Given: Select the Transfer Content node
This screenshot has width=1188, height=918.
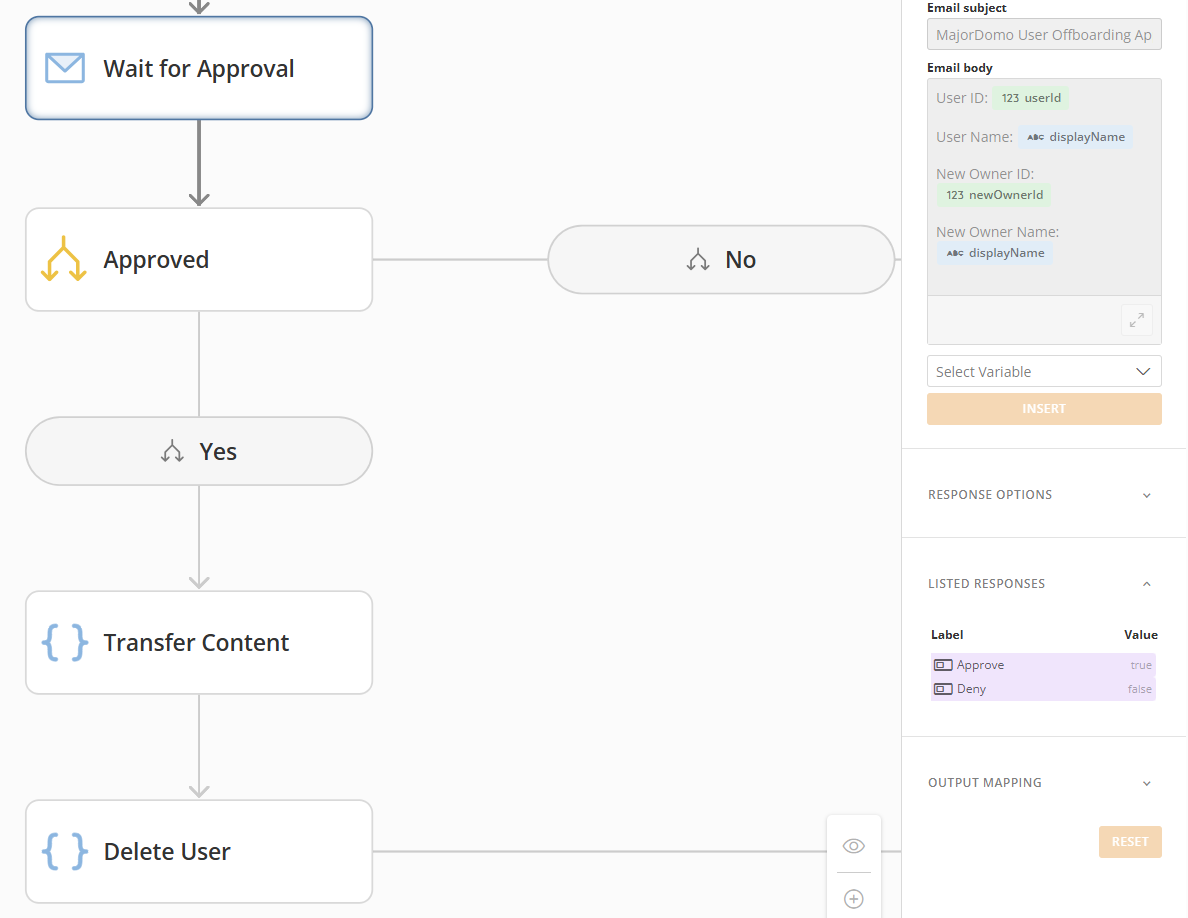Looking at the screenshot, I should click(x=198, y=642).
